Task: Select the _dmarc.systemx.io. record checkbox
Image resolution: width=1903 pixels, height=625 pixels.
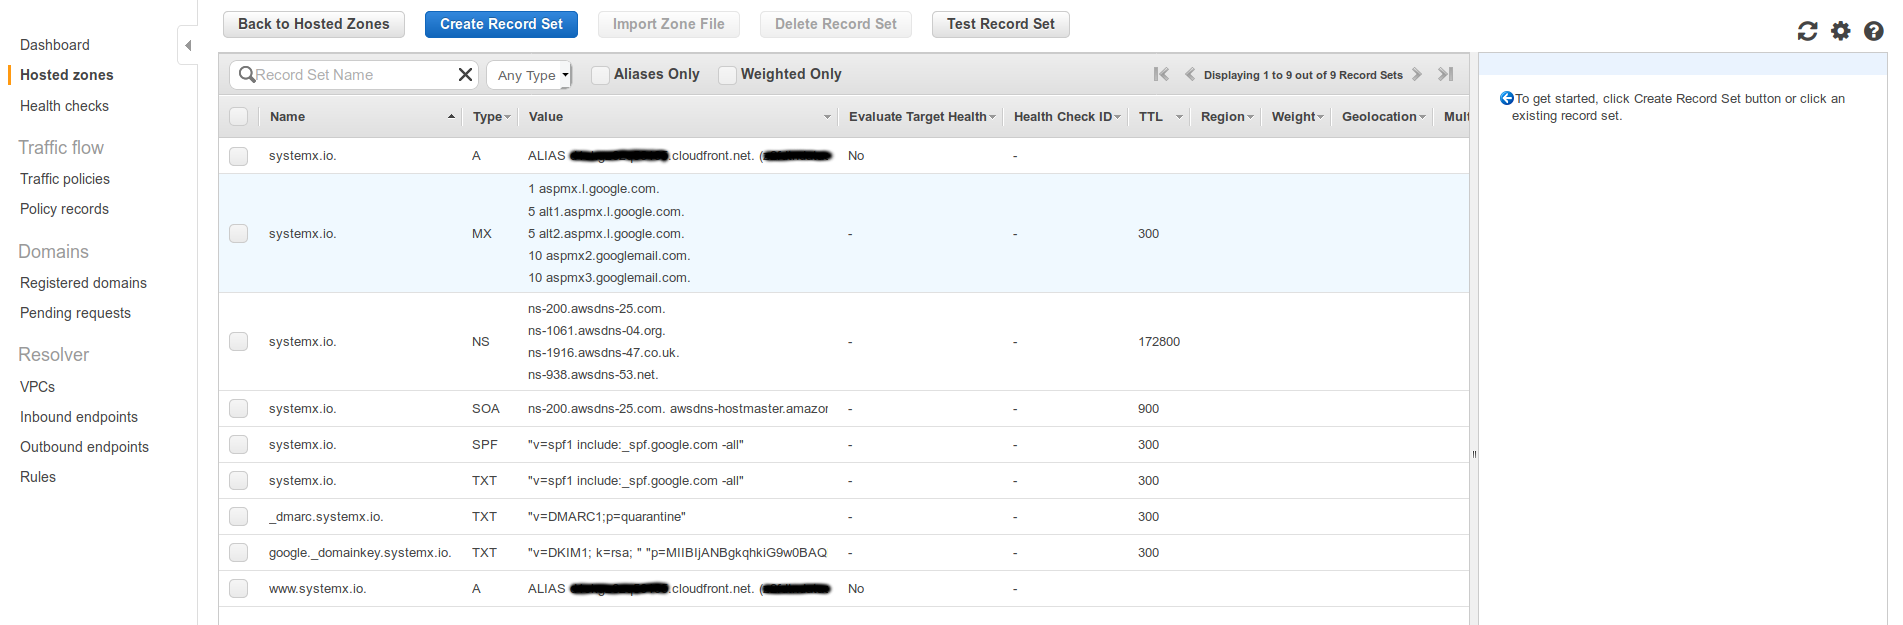Action: pos(238,516)
